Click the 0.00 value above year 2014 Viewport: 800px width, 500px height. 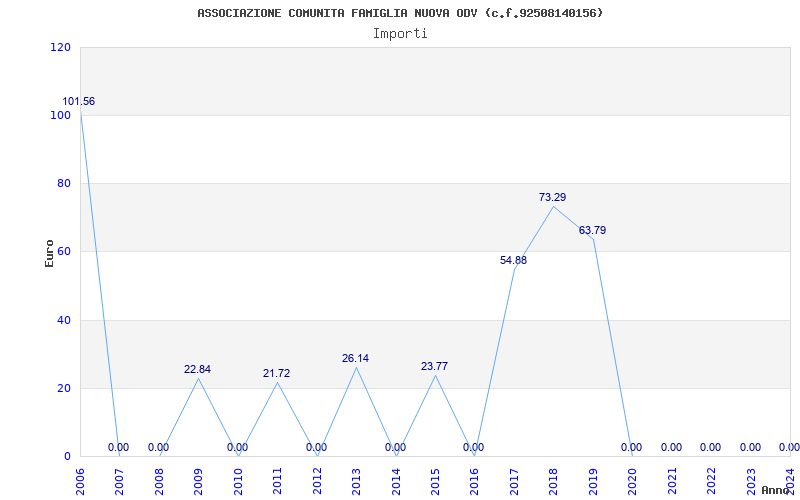[x=395, y=447]
